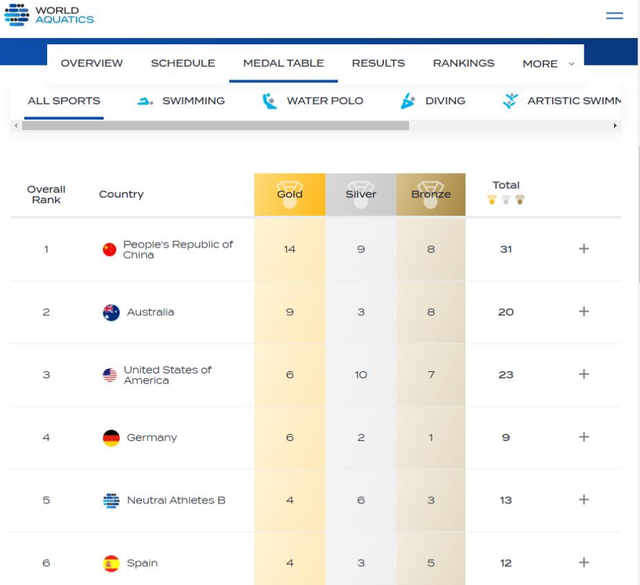Click the Australia flag icon
The height and width of the screenshot is (585, 640).
[x=111, y=313]
